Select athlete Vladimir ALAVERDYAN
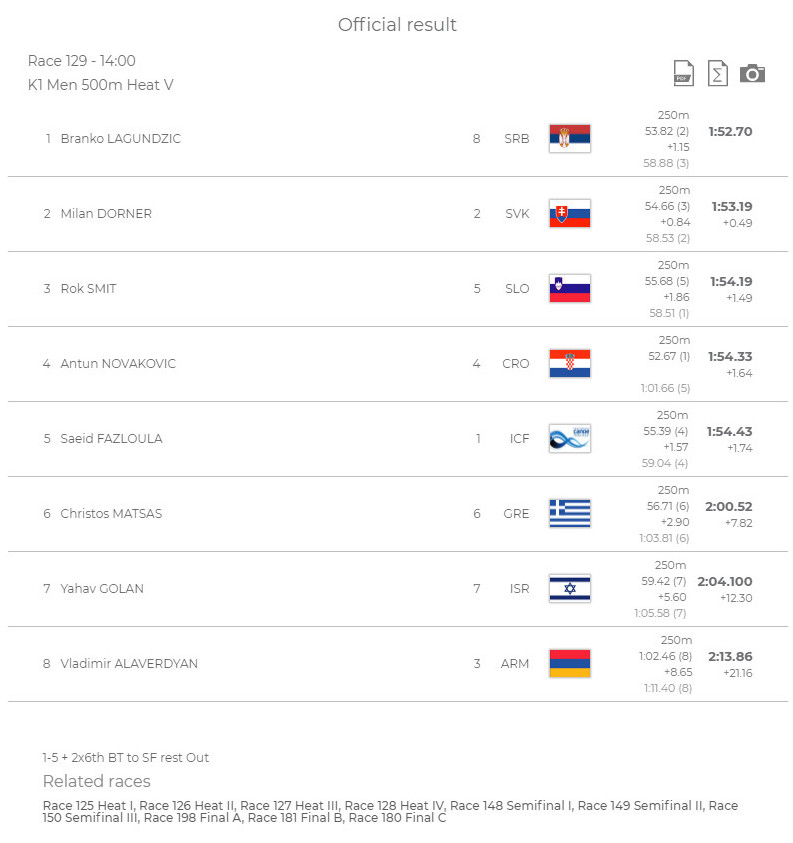793x843 pixels. coord(129,663)
